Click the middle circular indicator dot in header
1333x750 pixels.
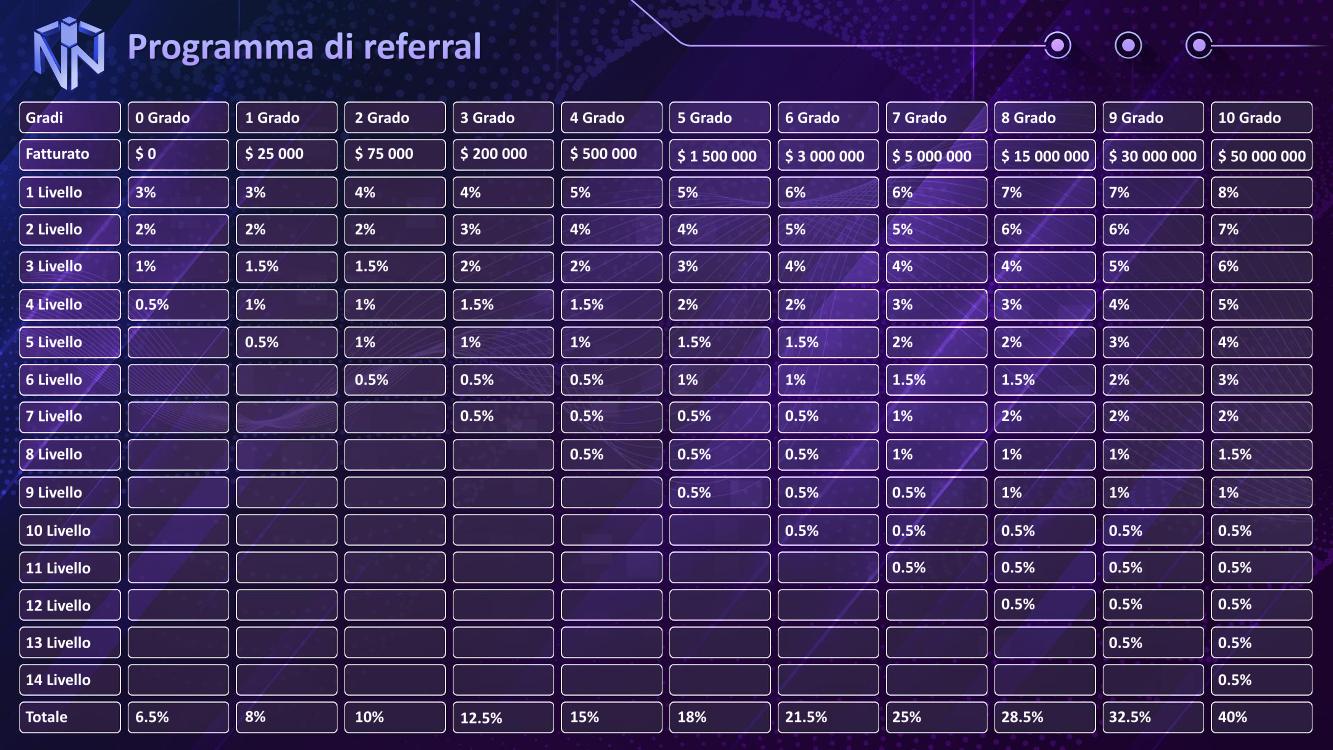point(1128,45)
